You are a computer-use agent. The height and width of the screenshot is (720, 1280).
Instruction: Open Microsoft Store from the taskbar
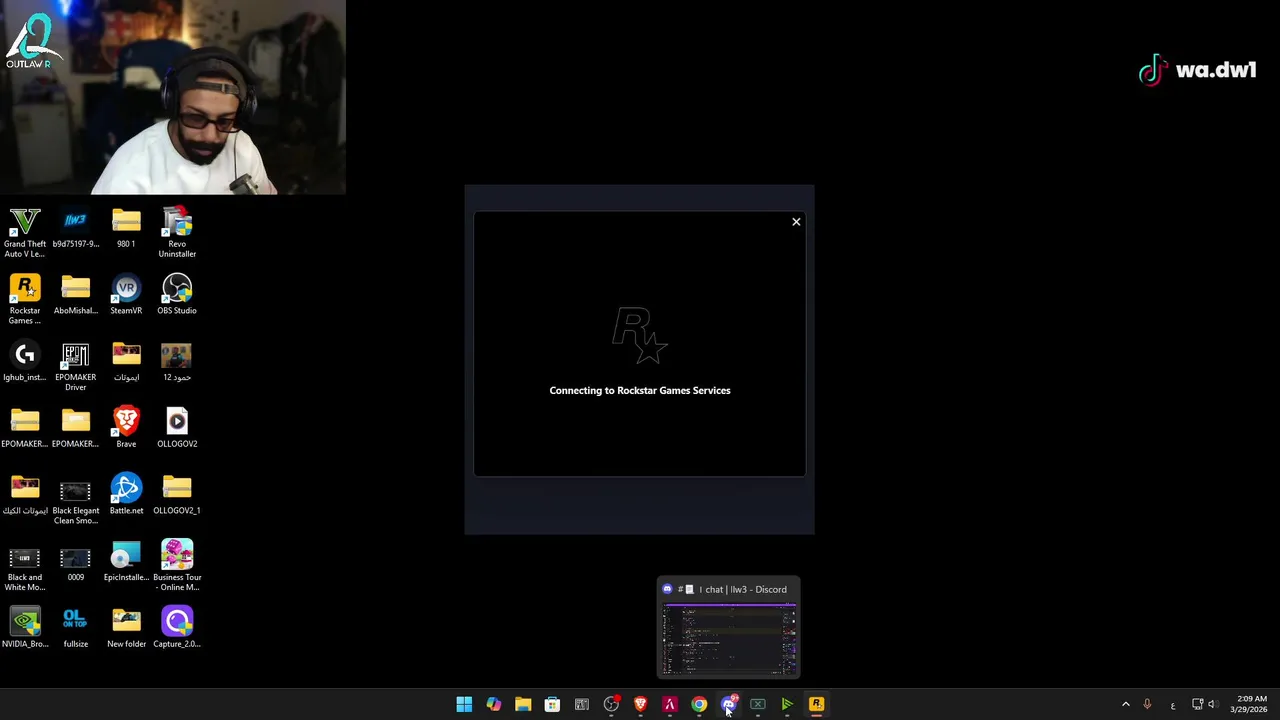(x=552, y=704)
